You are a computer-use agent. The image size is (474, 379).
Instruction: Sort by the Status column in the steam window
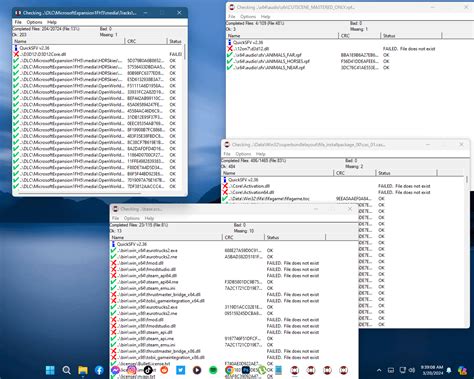pyautogui.click(x=295, y=237)
